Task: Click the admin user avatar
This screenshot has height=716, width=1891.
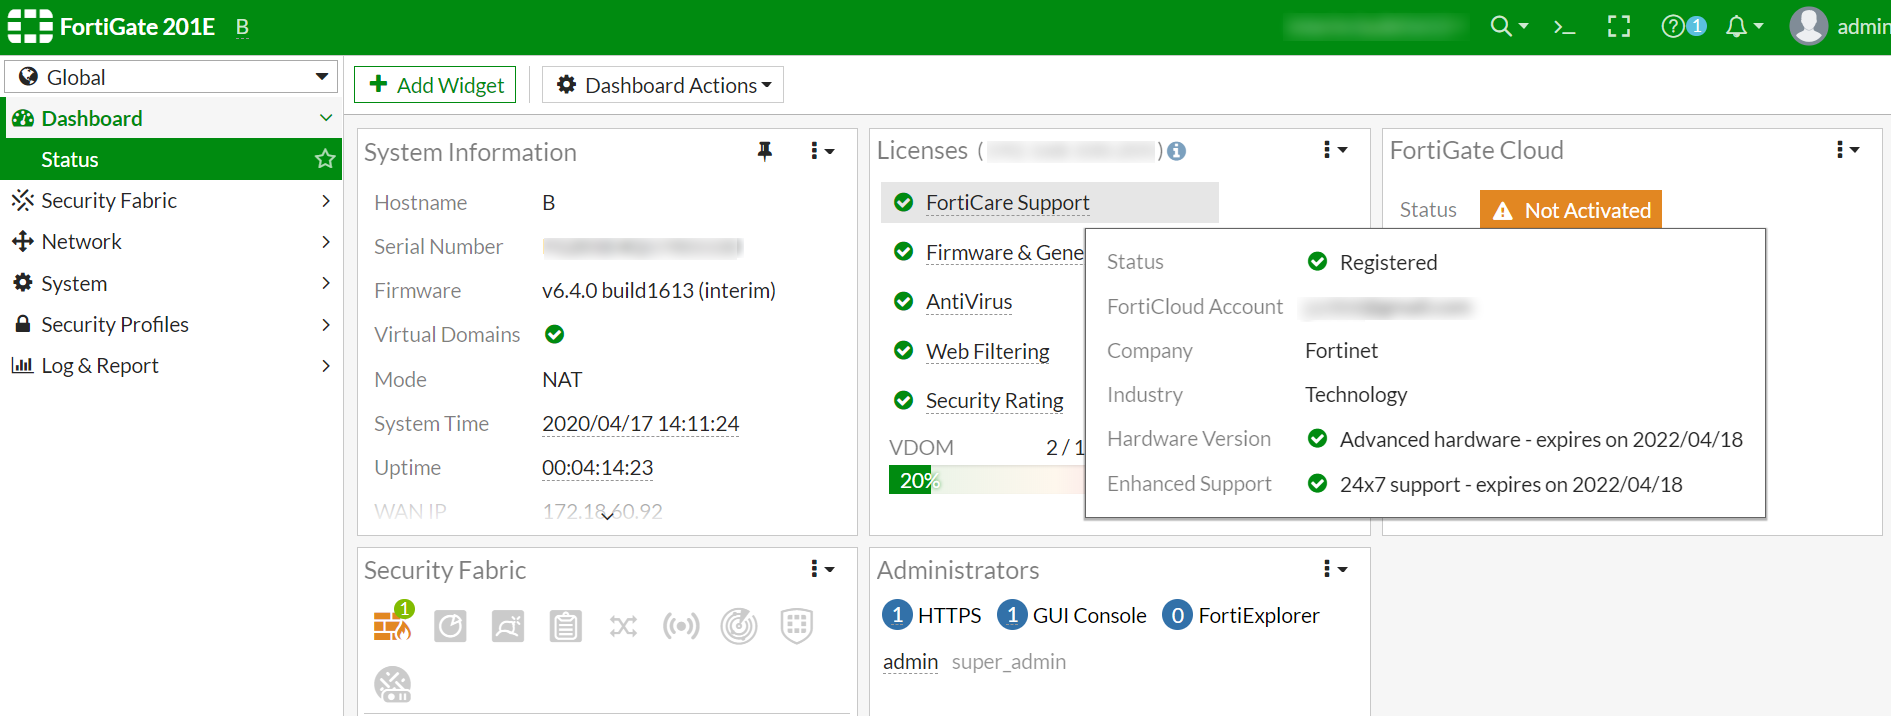Action: pos(1808,26)
